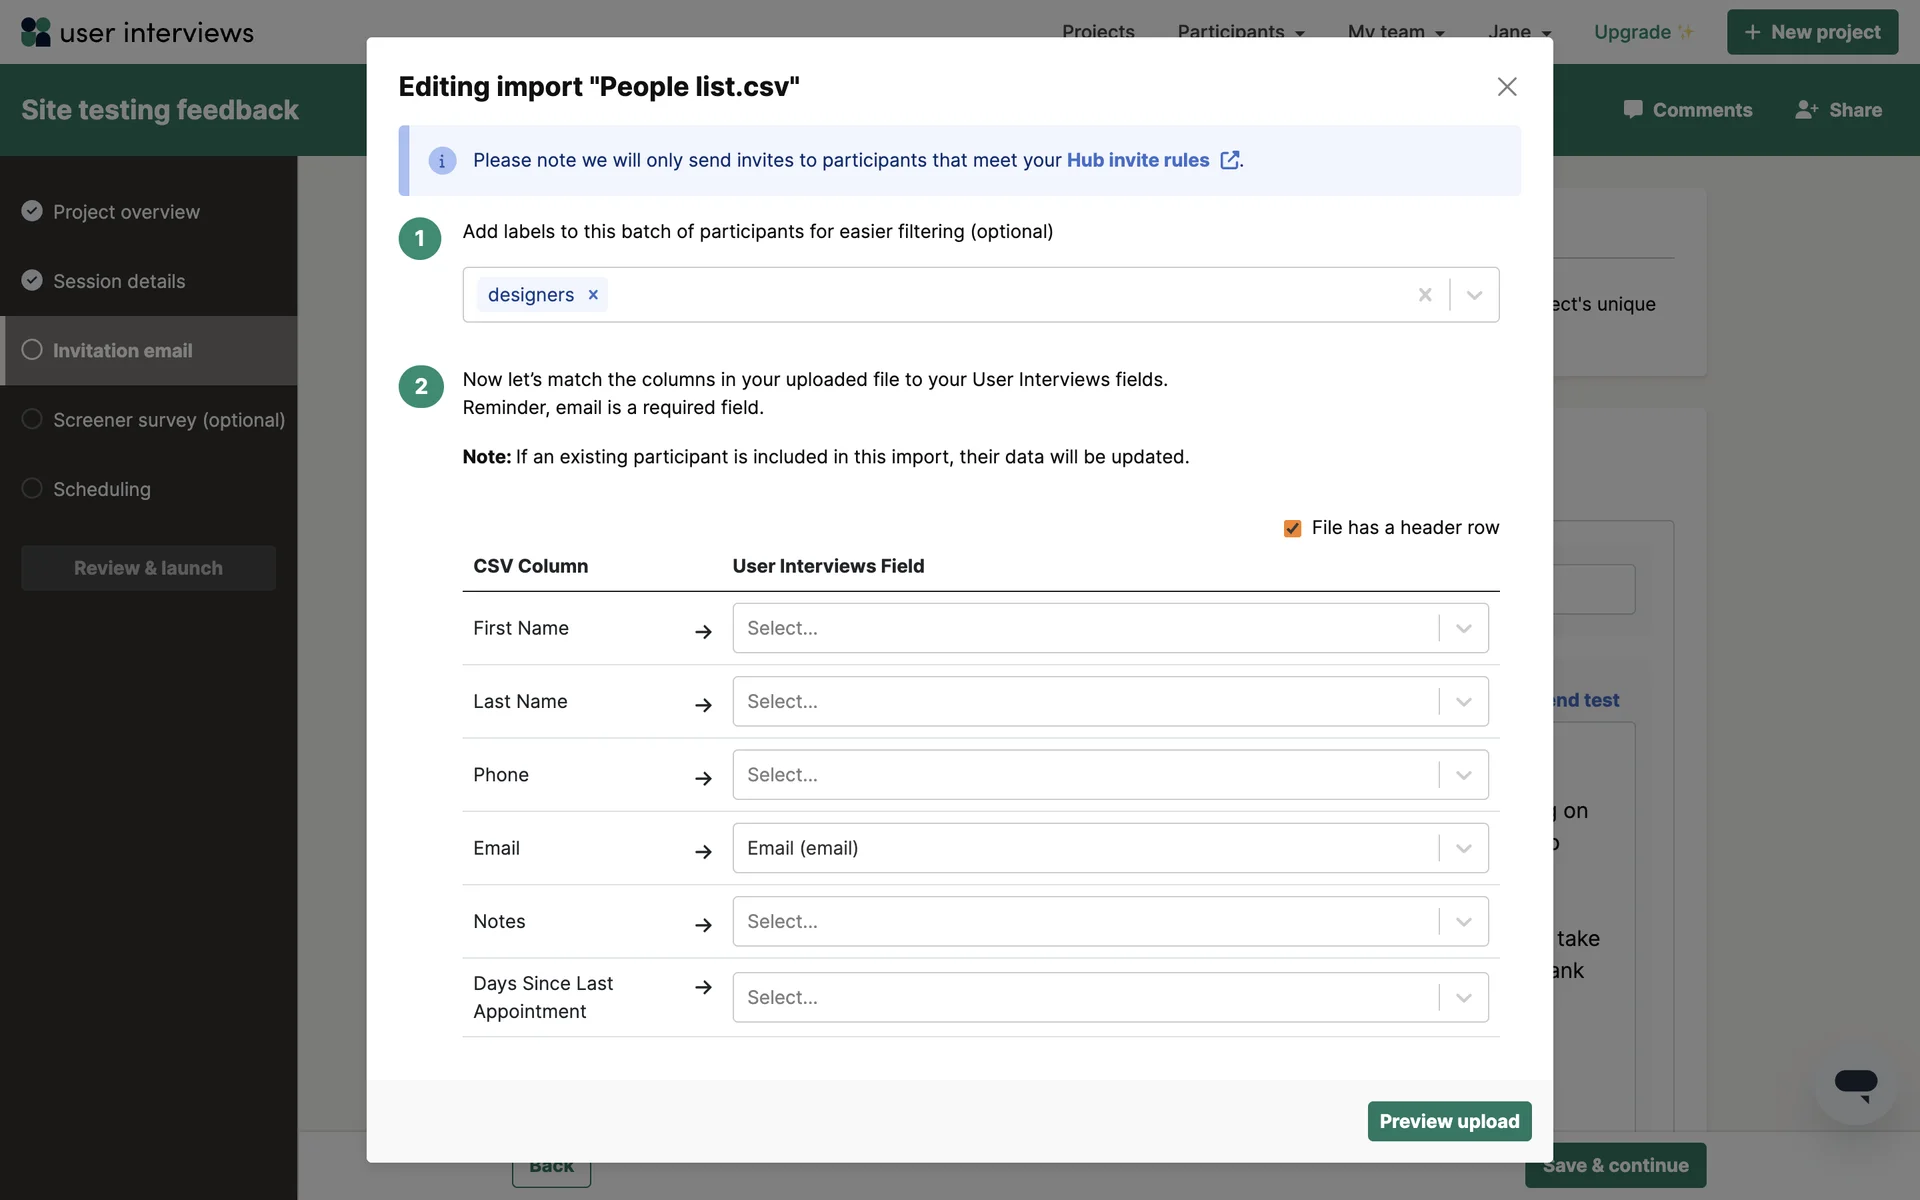Click the external link icon beside Hub invite rules
1920x1200 pixels.
(x=1230, y=160)
